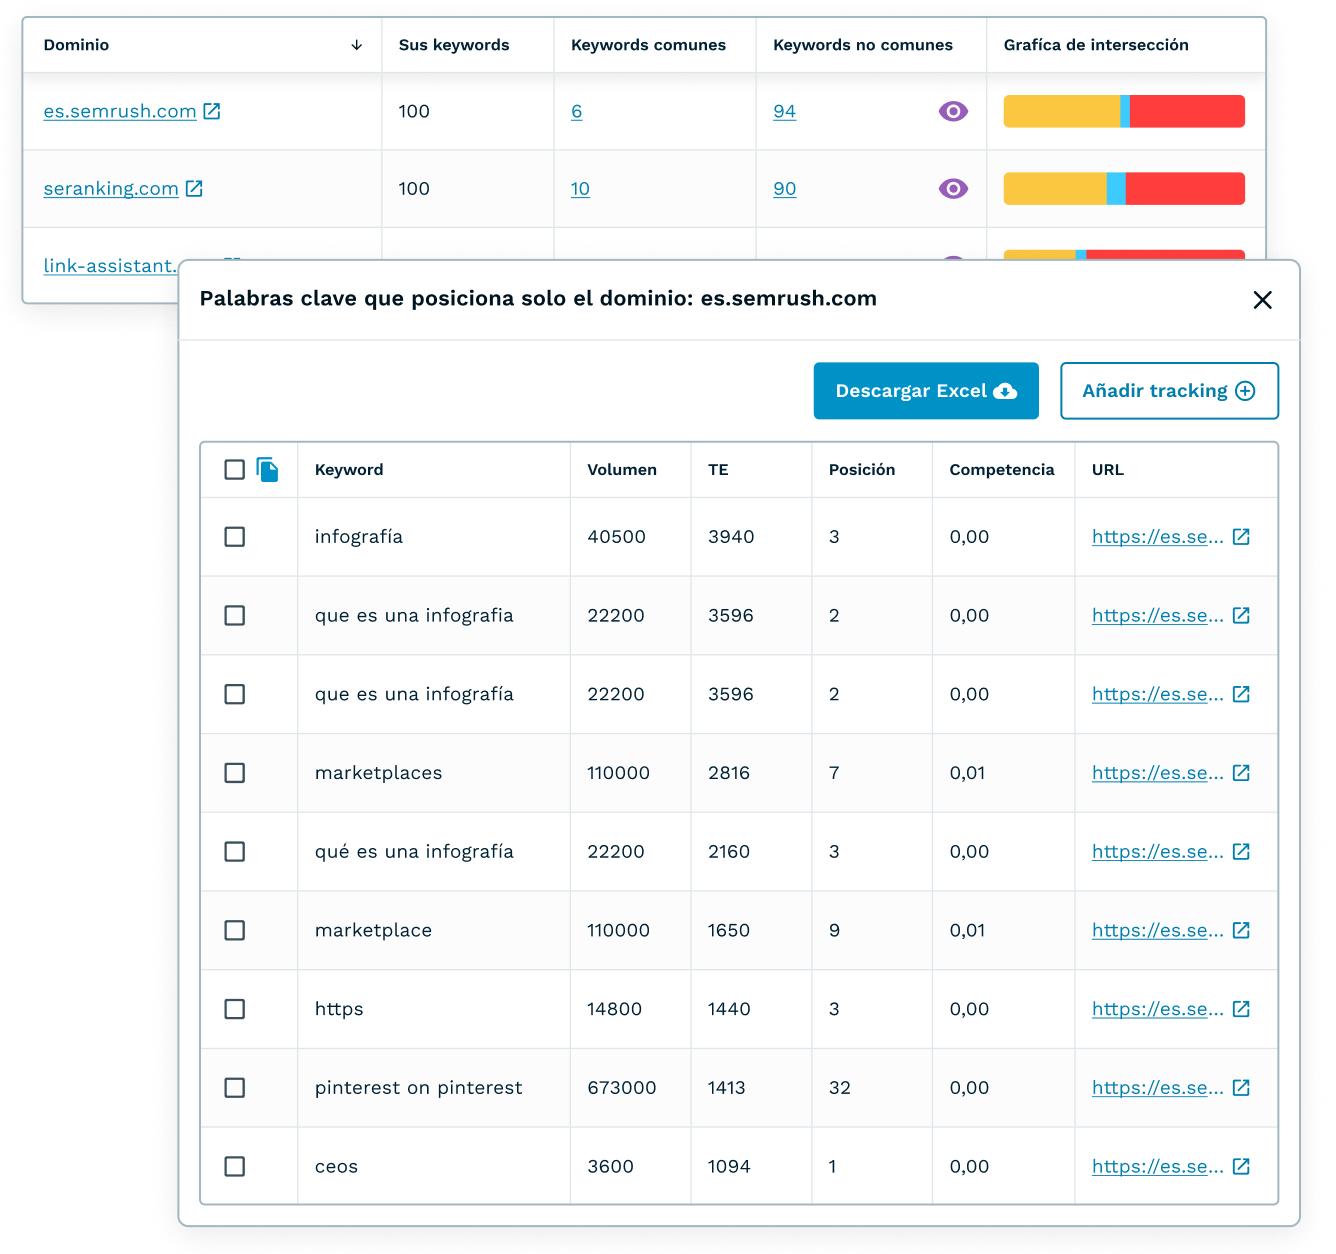Toggle eye icon in seranking.com row

953,188
